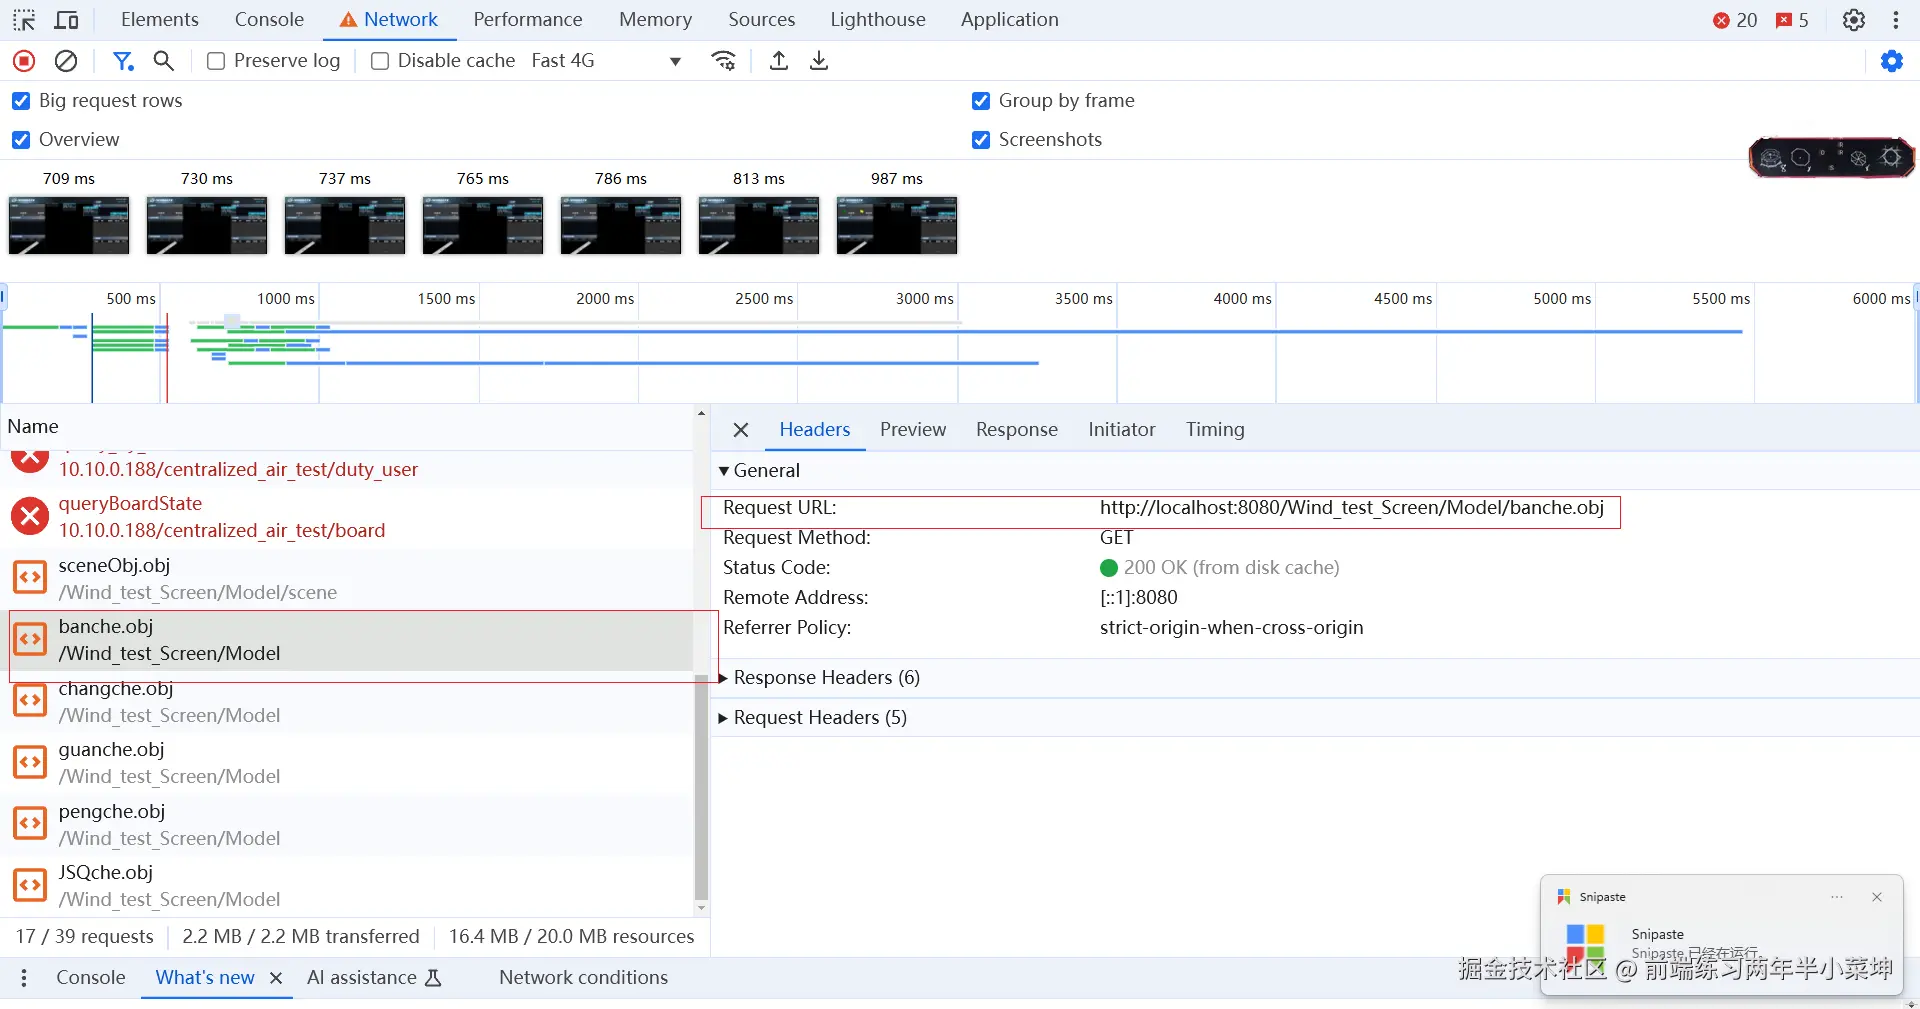
Task: Click the request list vertical scrollbar
Action: [701, 787]
